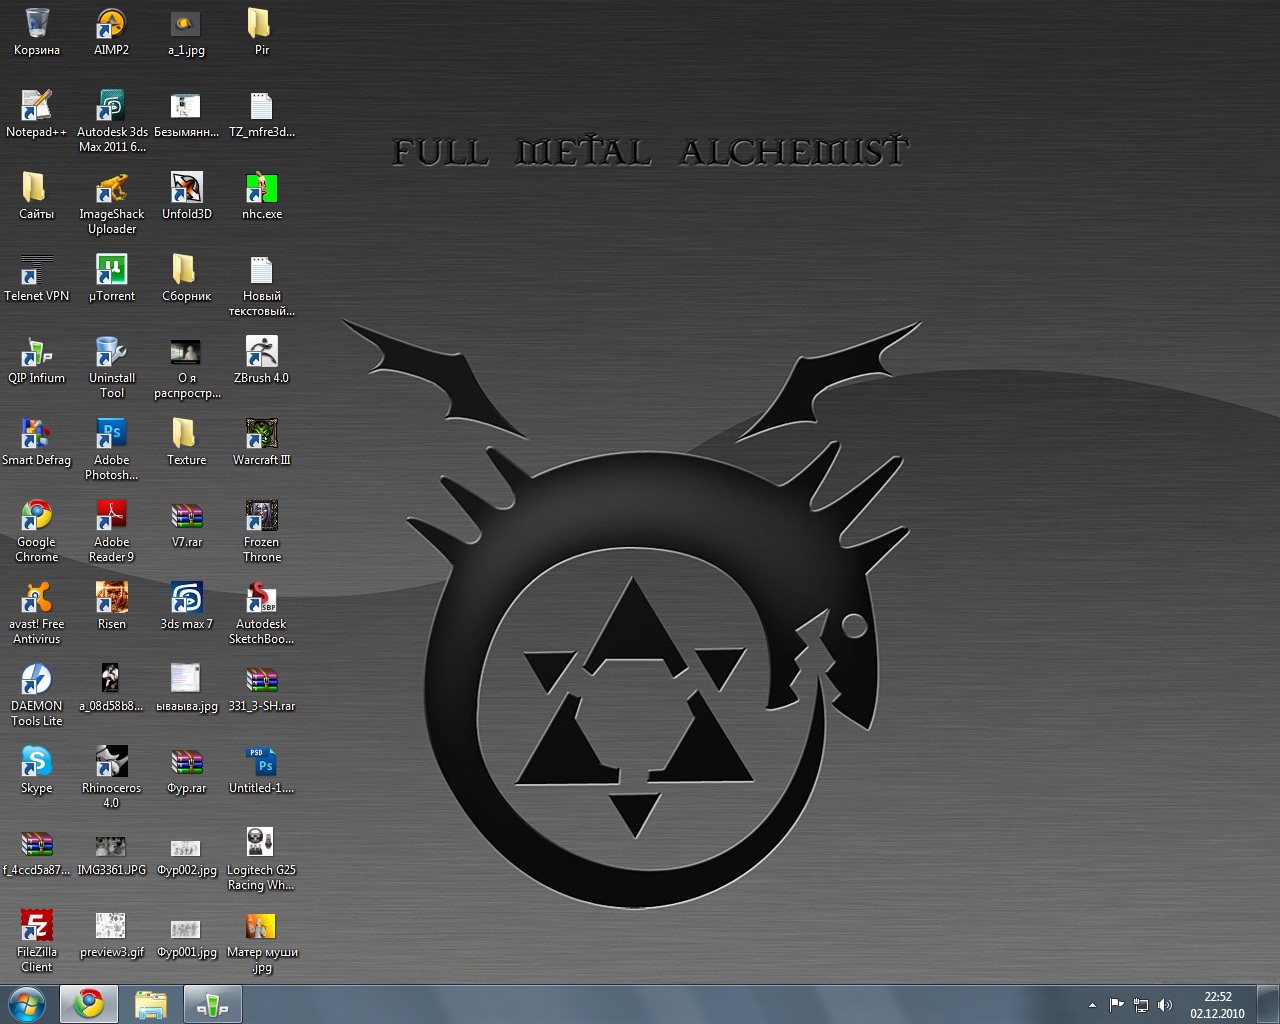Open the Windows Start menu
Image resolution: width=1280 pixels, height=1024 pixels.
27,1004
